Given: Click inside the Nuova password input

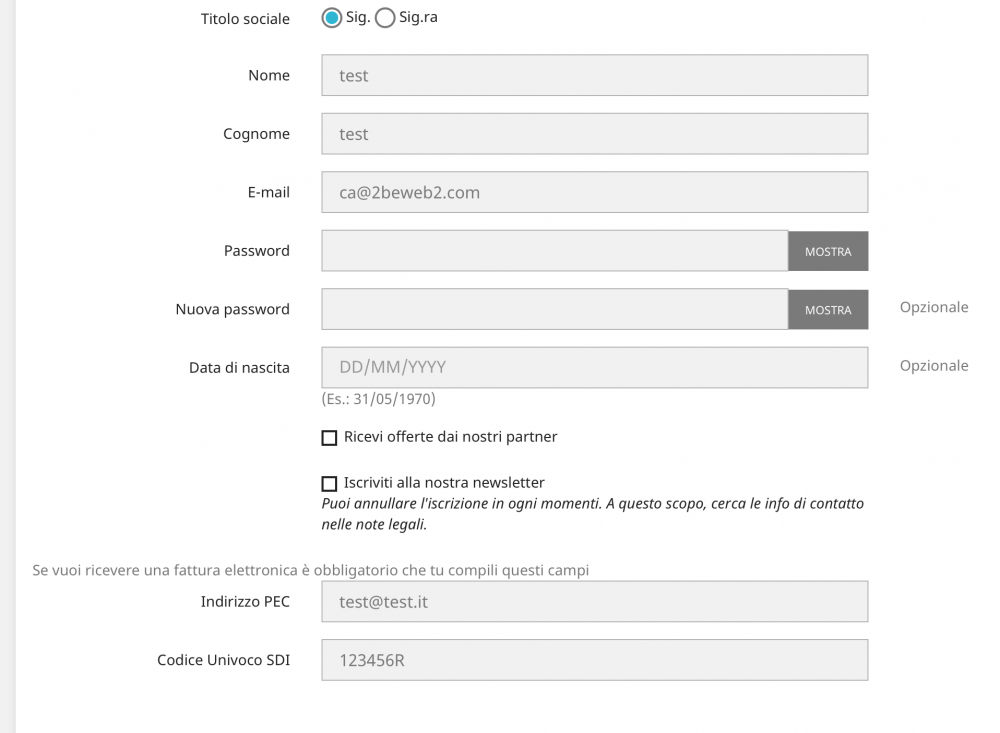Looking at the screenshot, I should [554, 309].
